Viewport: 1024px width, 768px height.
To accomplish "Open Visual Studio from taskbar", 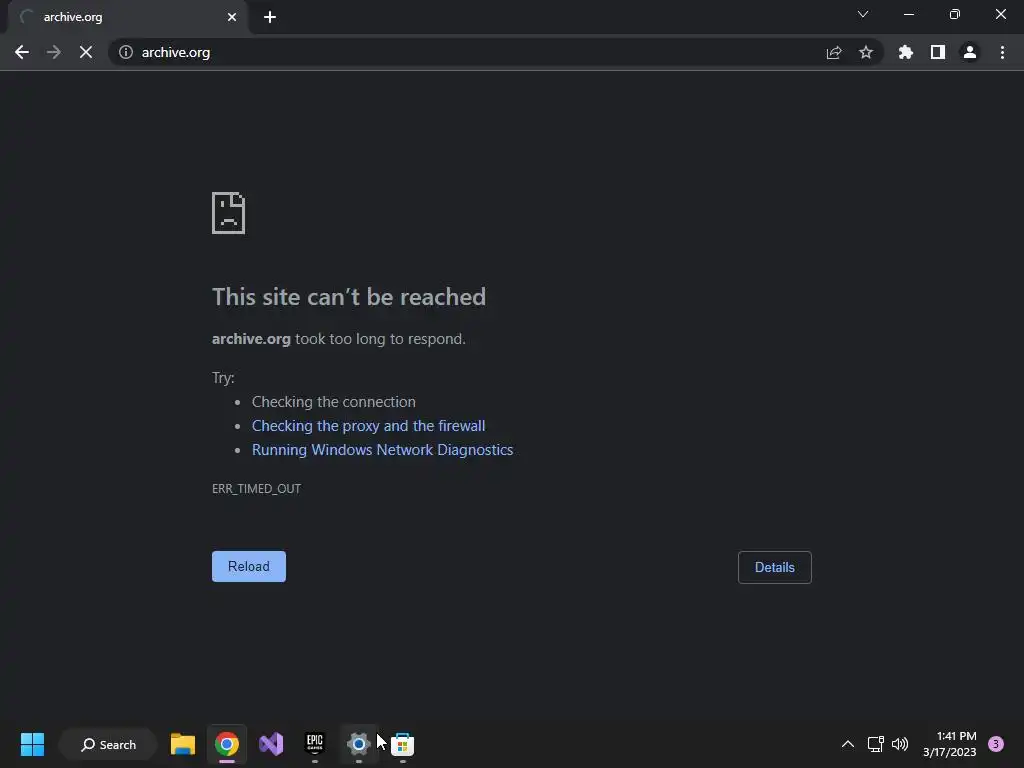I will point(271,744).
